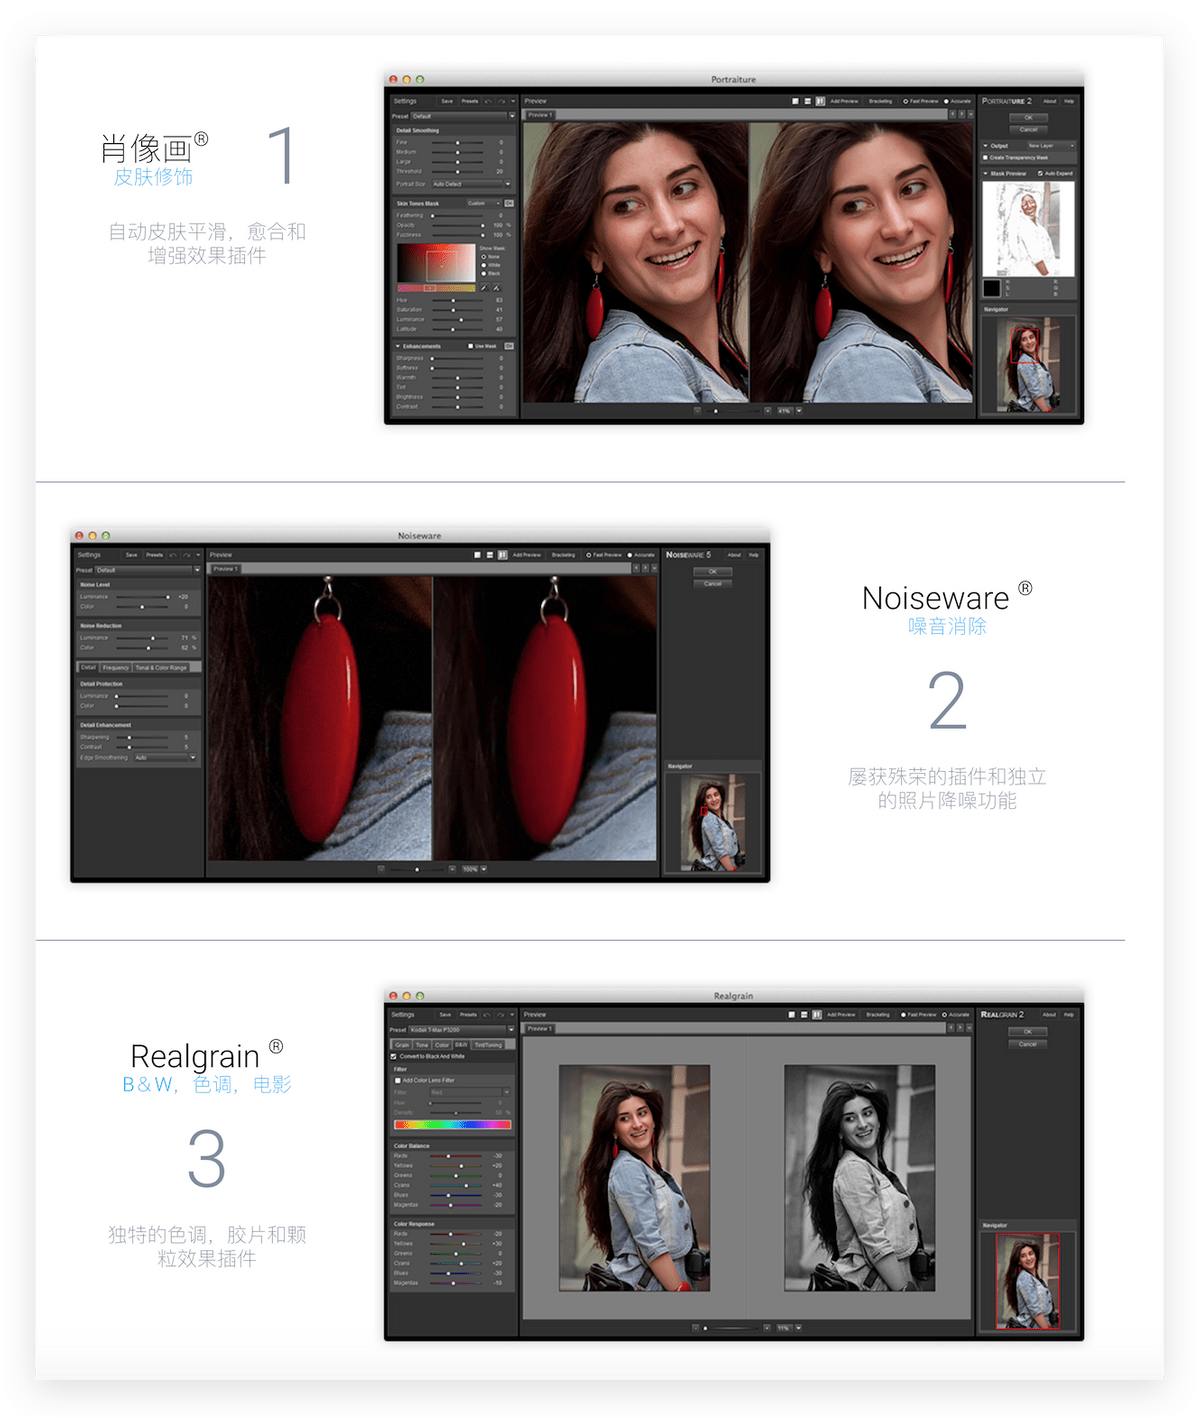The image size is (1200, 1417).
Task: Click next preview arrow in Portraiture tab bar
Action: tap(962, 114)
